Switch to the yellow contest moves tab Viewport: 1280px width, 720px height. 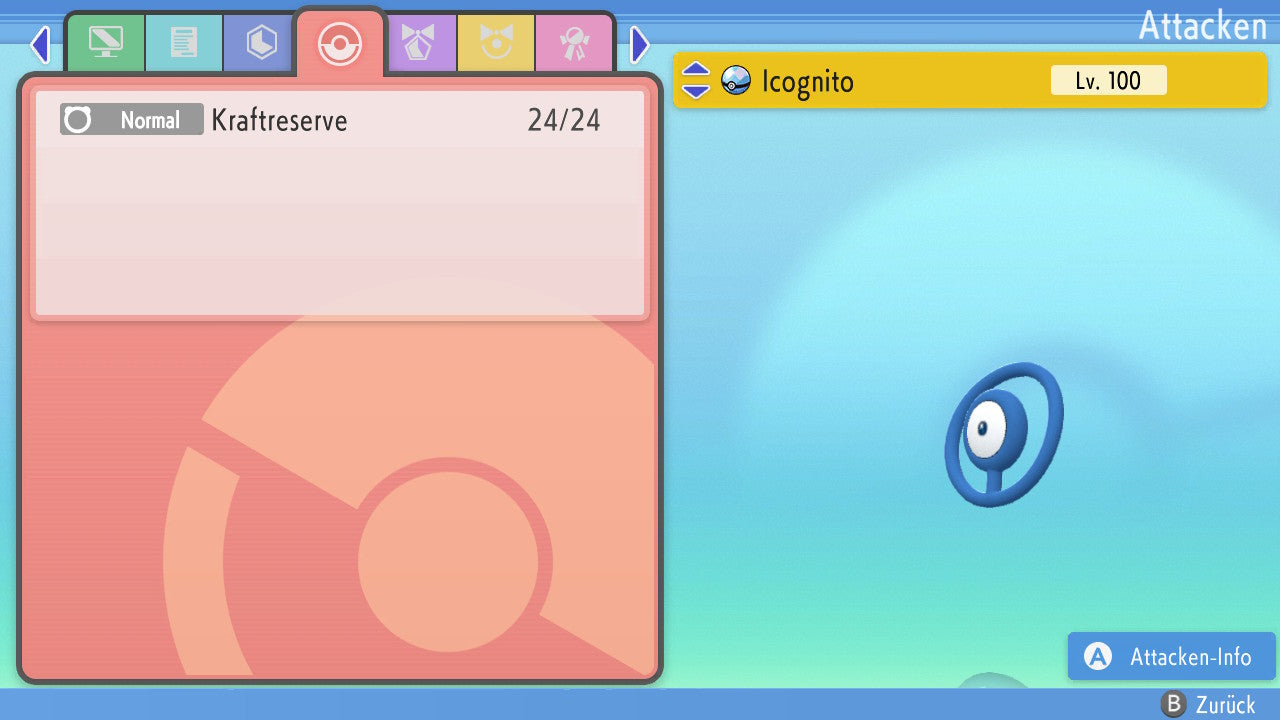(x=496, y=43)
